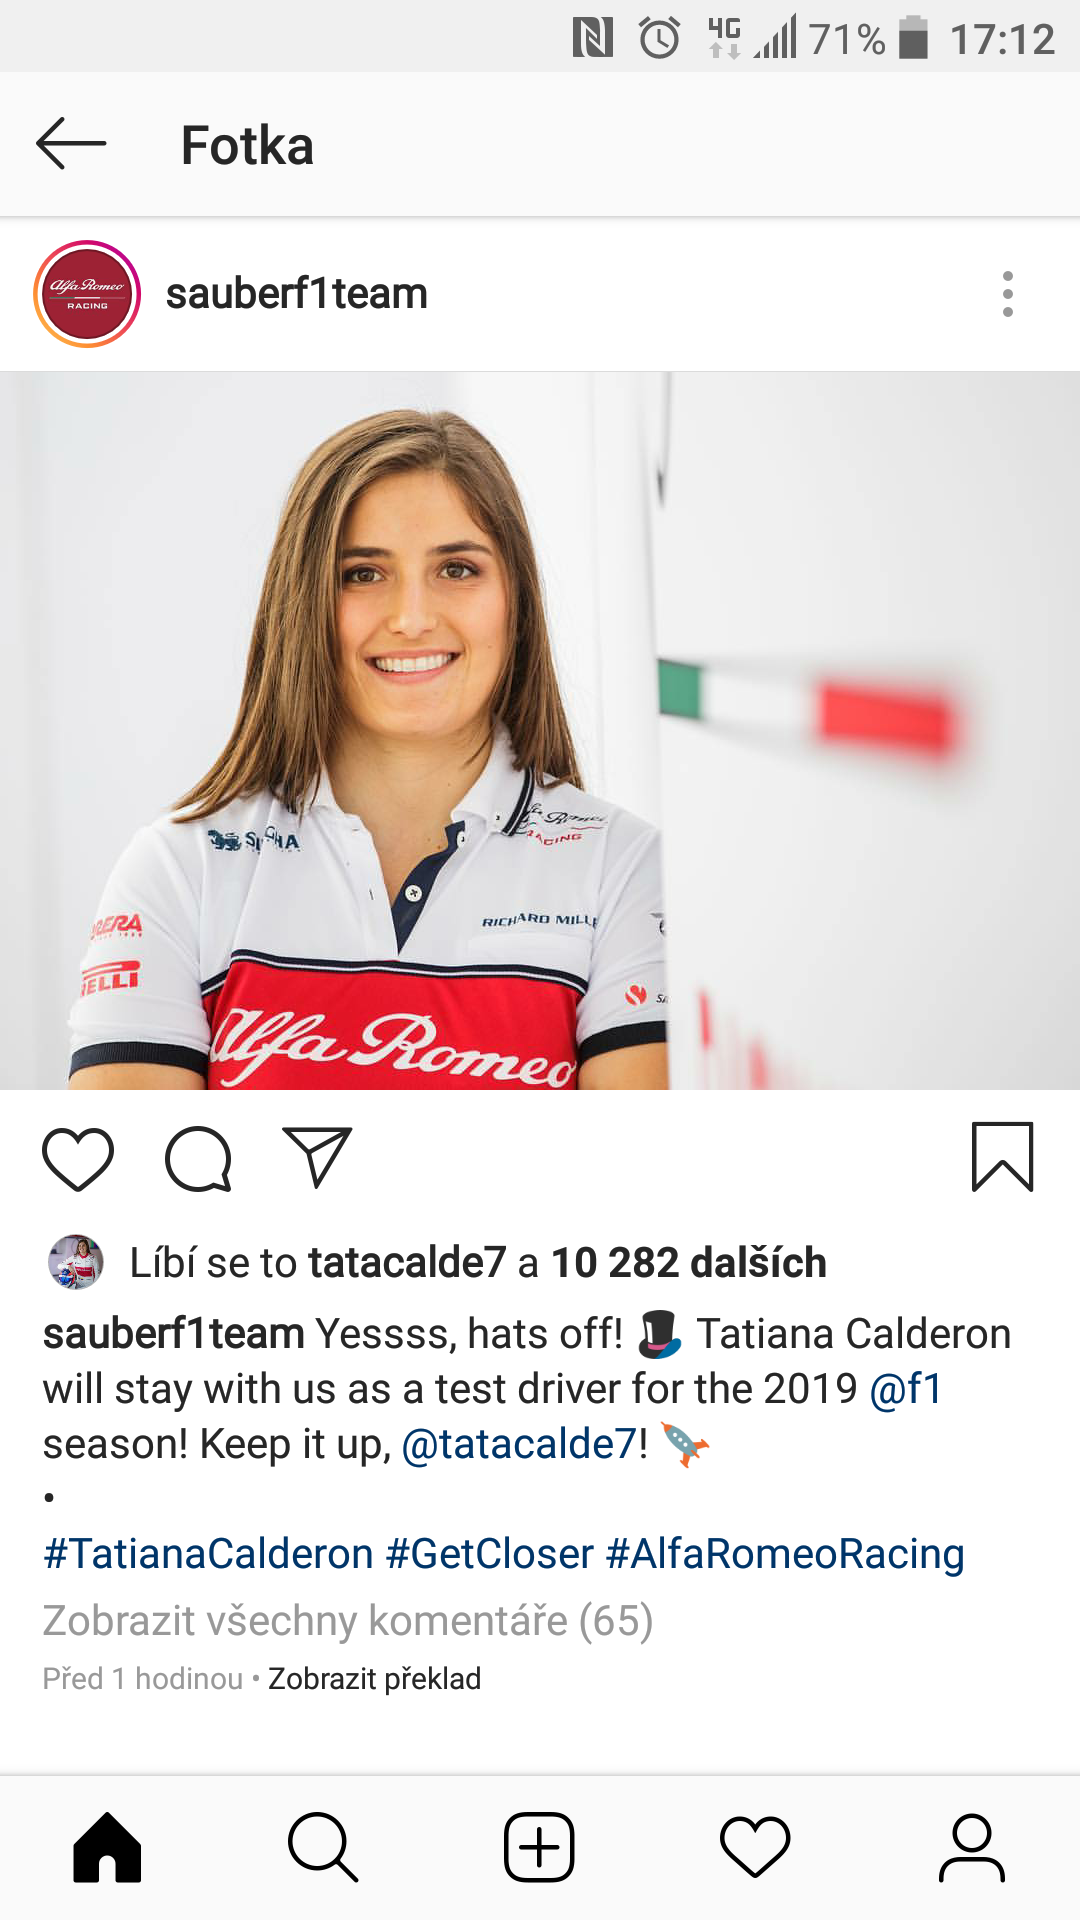Screen dimensions: 1080x1920
Task: Save the post with bookmark icon
Action: (1002, 1157)
